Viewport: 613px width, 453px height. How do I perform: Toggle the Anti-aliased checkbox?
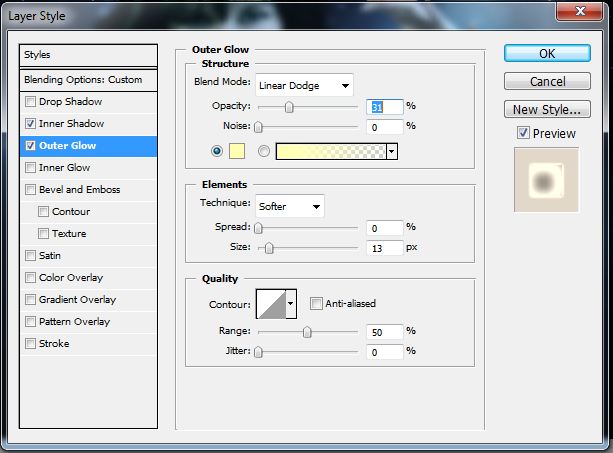pos(316,303)
